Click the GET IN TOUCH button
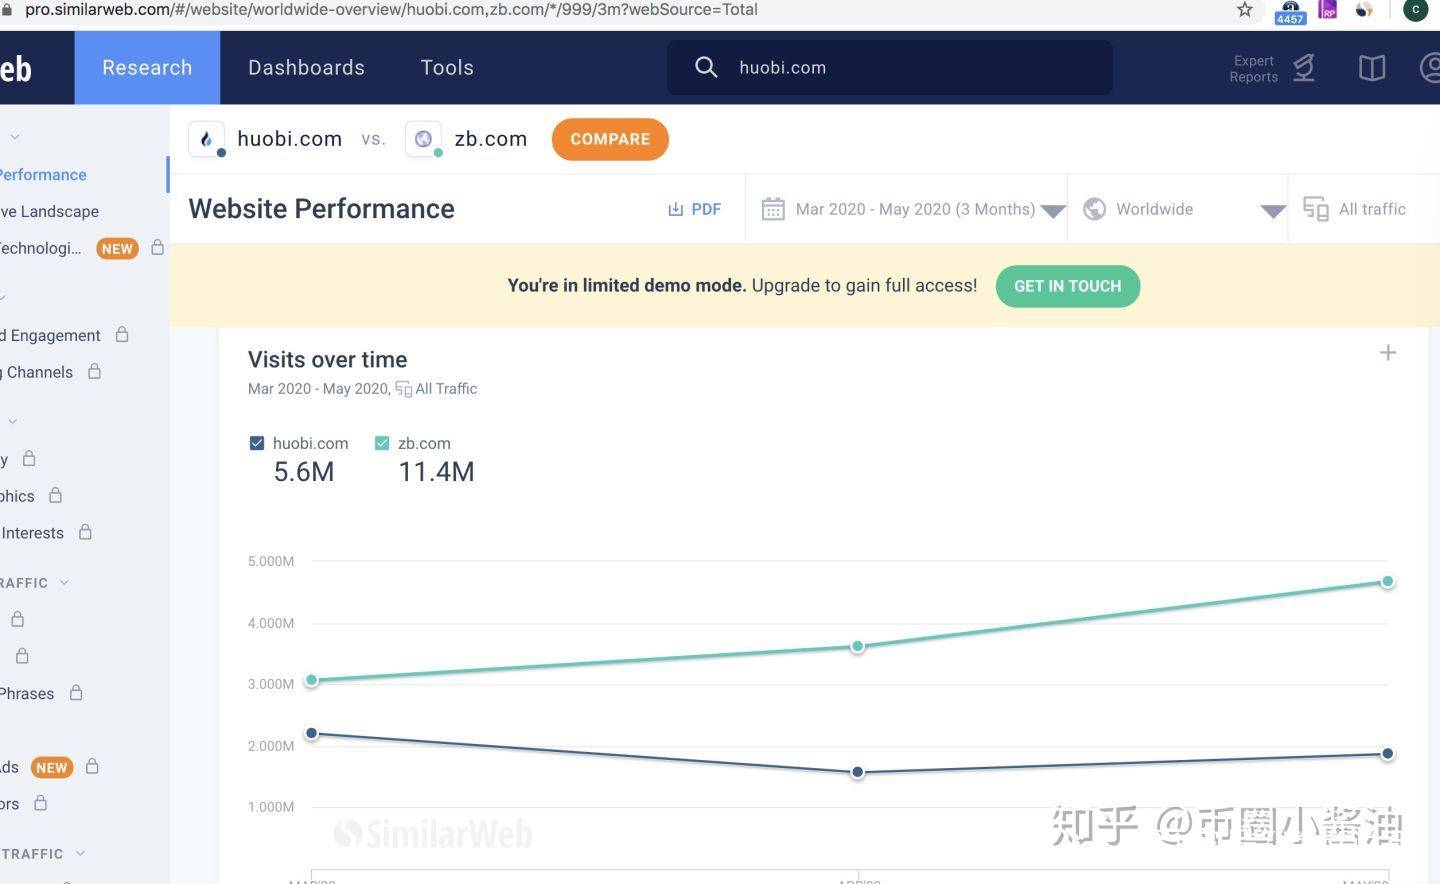 [1068, 286]
